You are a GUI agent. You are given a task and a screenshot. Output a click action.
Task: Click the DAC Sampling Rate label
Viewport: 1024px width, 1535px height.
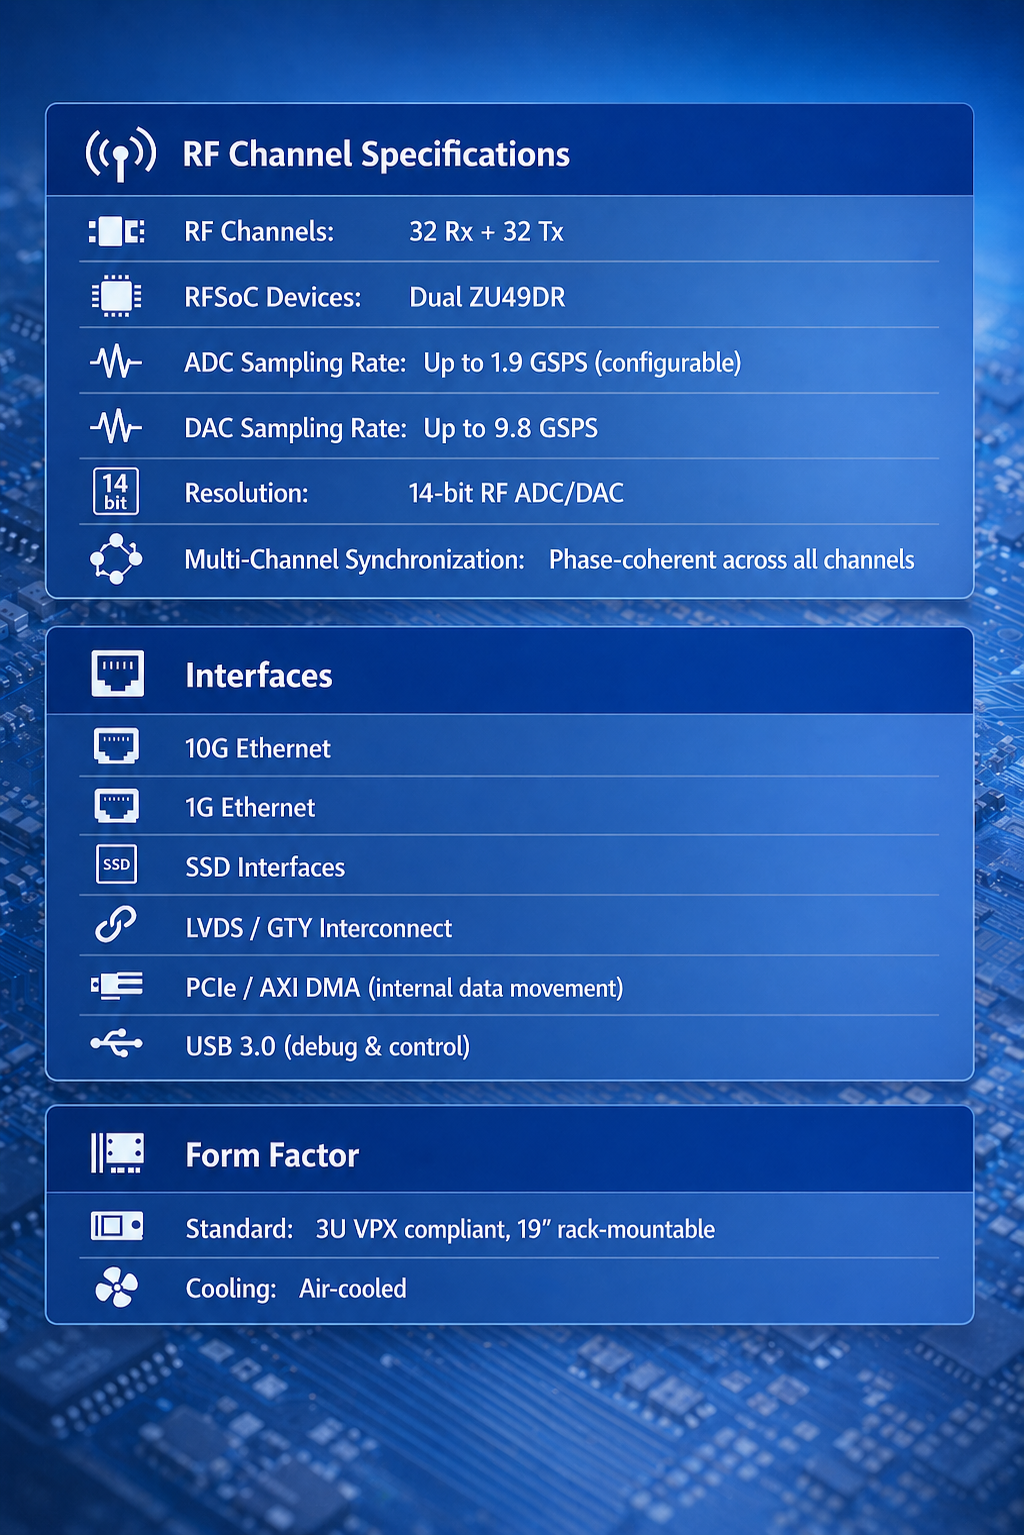coord(295,429)
